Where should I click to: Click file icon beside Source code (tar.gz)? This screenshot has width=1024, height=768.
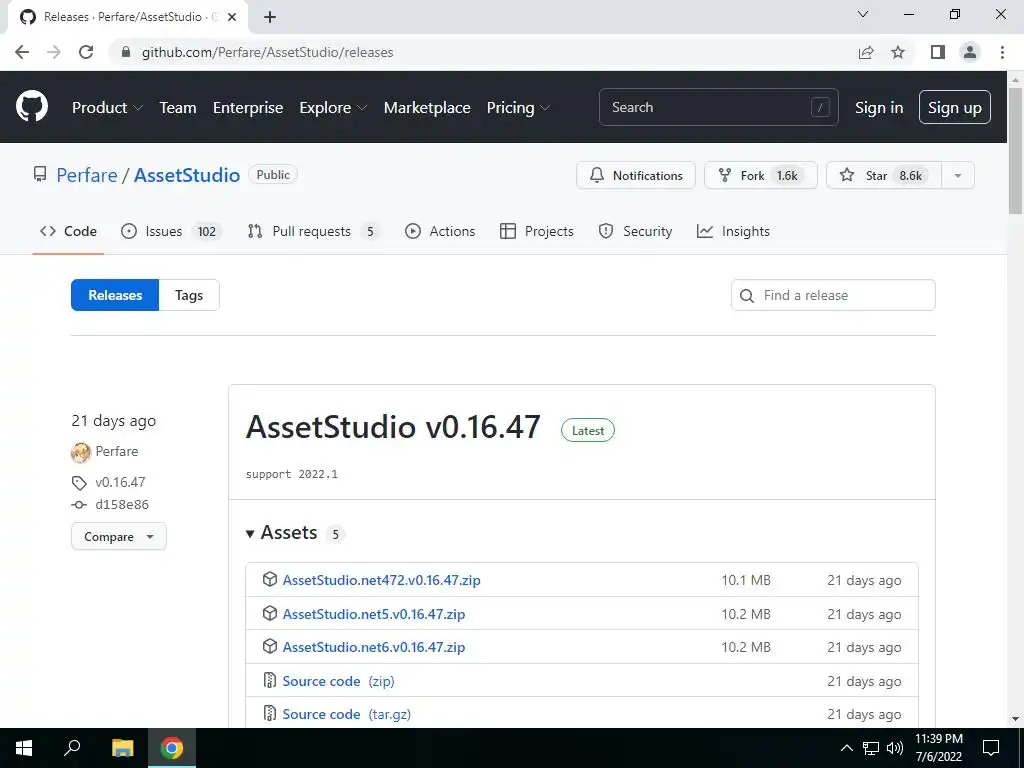pyautogui.click(x=270, y=714)
